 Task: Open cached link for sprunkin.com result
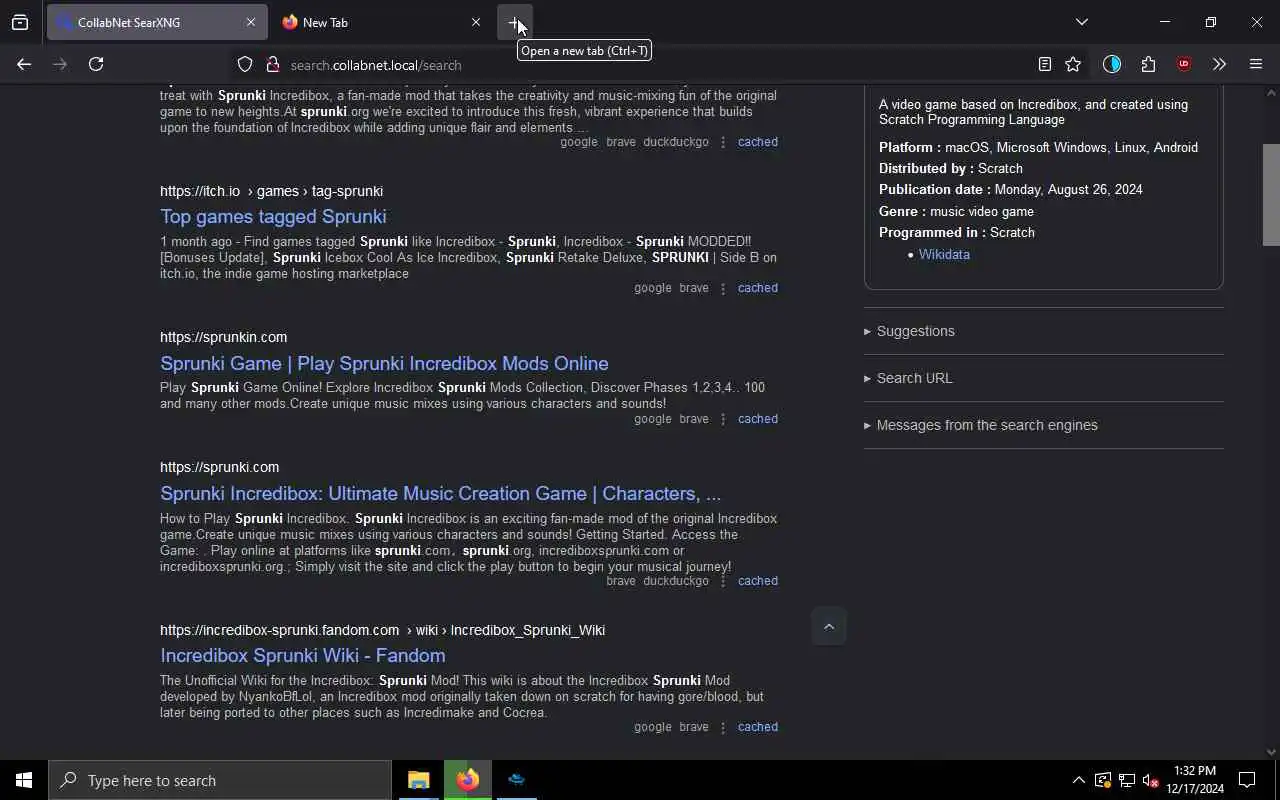pyautogui.click(x=757, y=419)
